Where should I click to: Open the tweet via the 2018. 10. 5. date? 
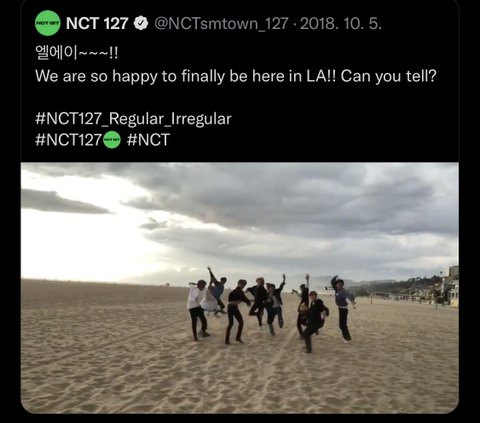340,24
